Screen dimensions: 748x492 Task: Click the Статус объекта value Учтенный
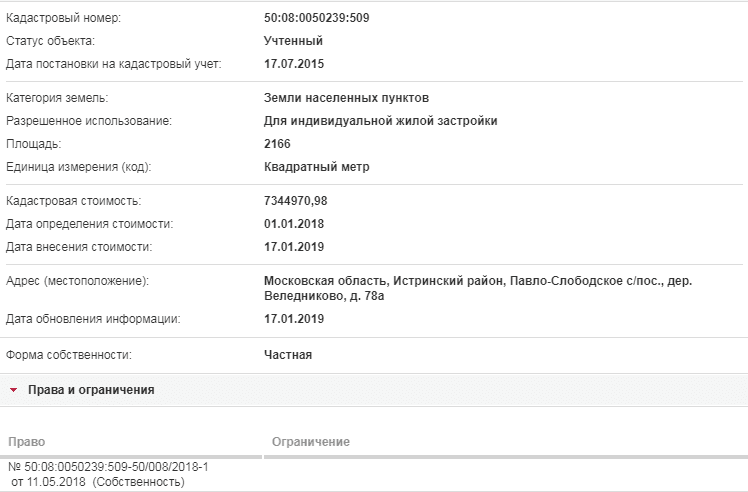pos(293,41)
